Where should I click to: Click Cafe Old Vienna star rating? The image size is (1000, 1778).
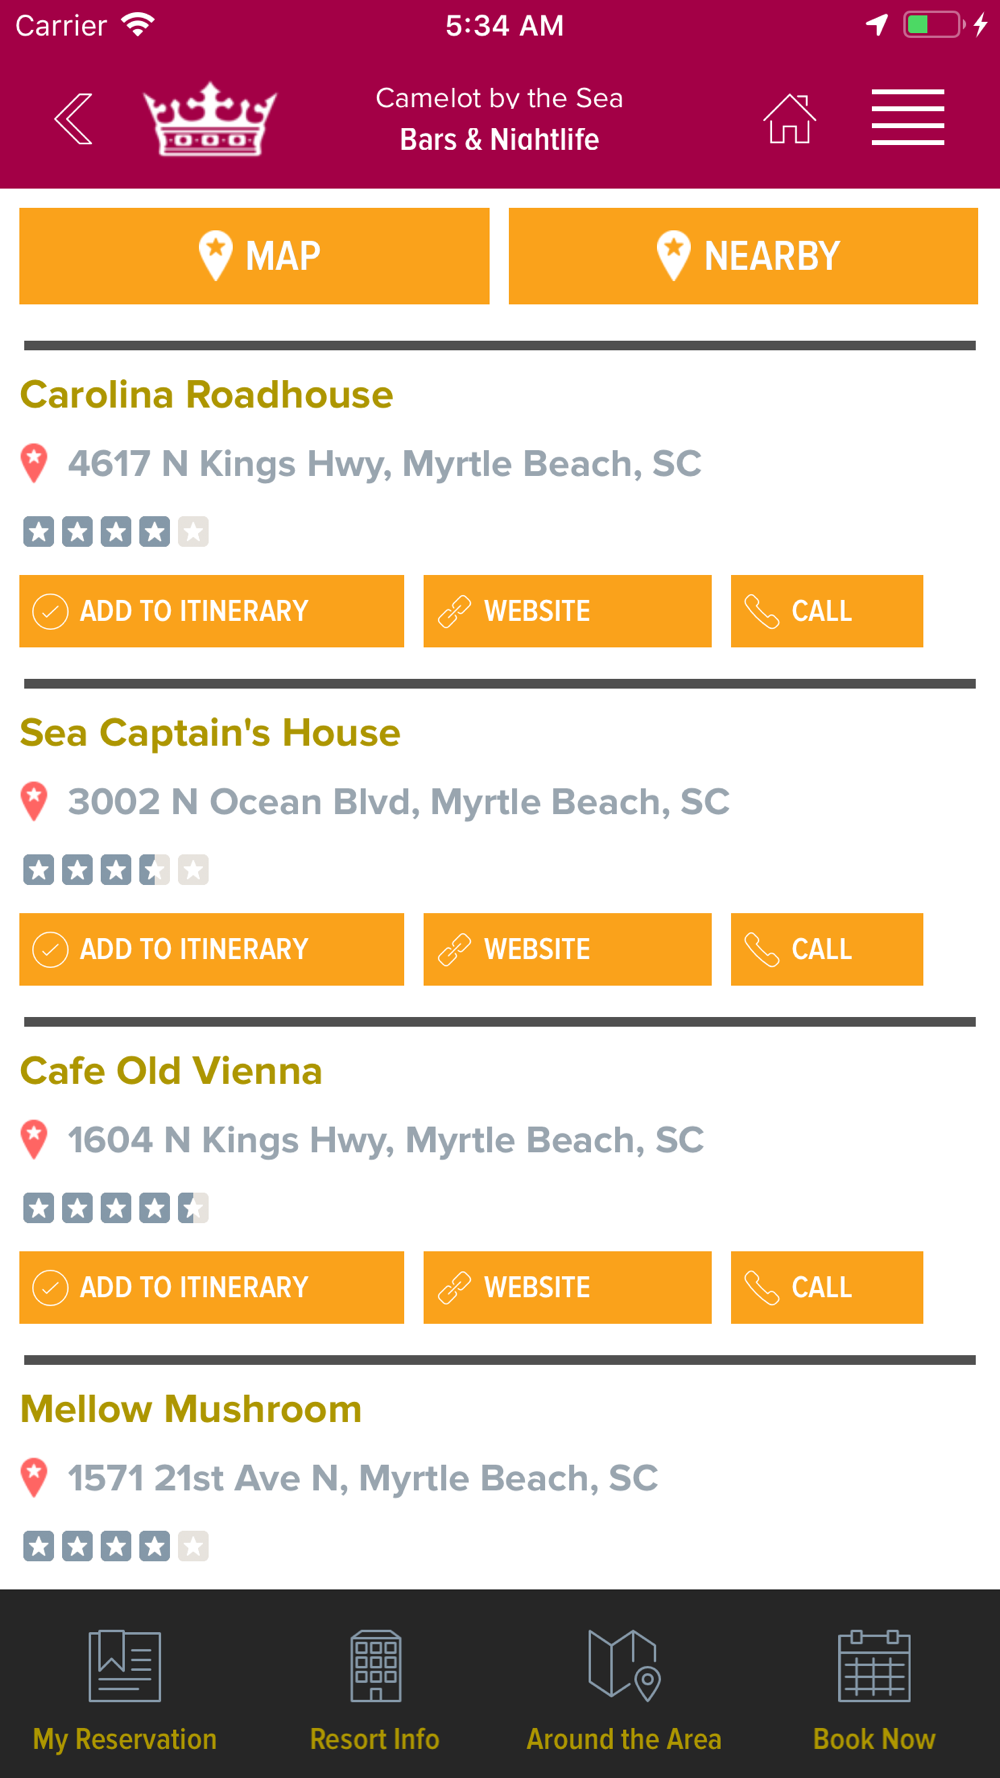pos(116,1208)
